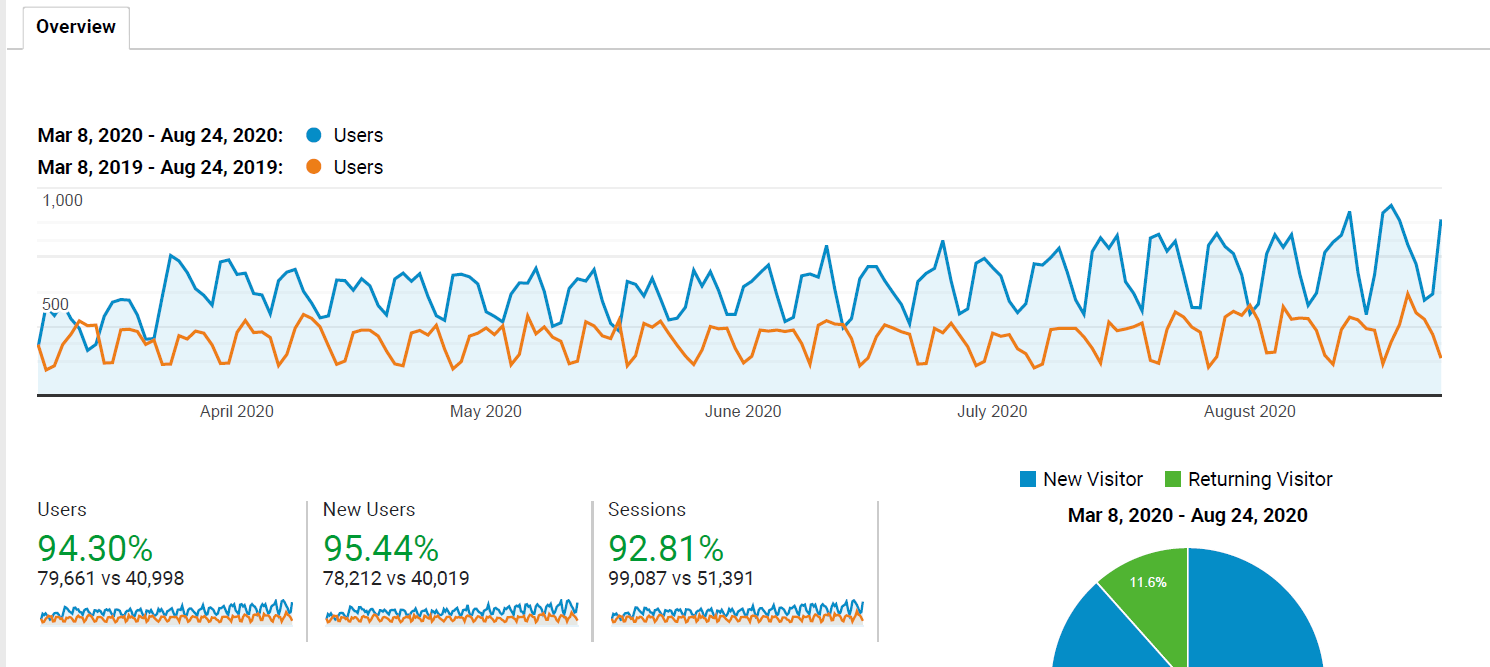Viewport: 1490px width, 667px height.
Task: Click the pie chart title 'Mar 8, 2020 - Aug 24, 2020'
Action: 1188,516
